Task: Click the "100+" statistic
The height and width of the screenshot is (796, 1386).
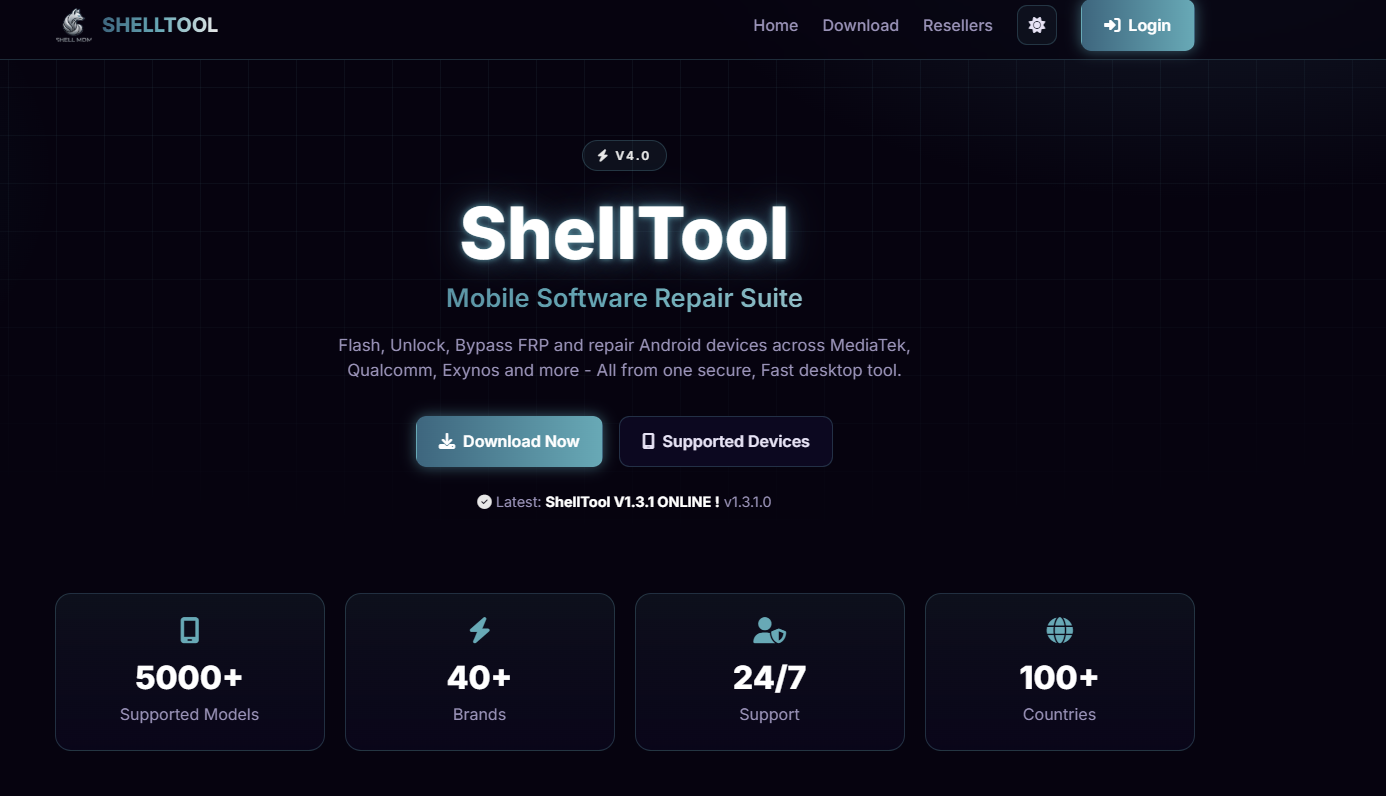Action: coord(1059,678)
